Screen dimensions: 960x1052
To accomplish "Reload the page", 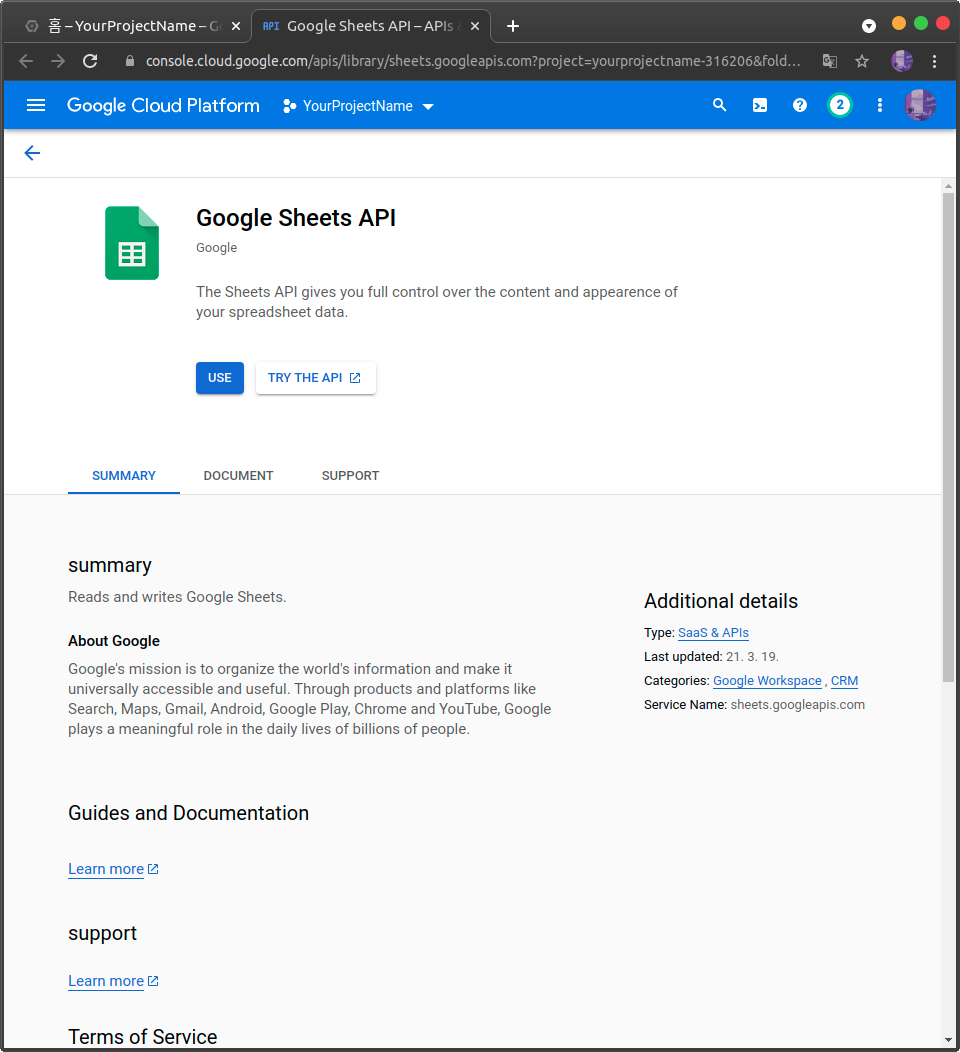I will (91, 61).
